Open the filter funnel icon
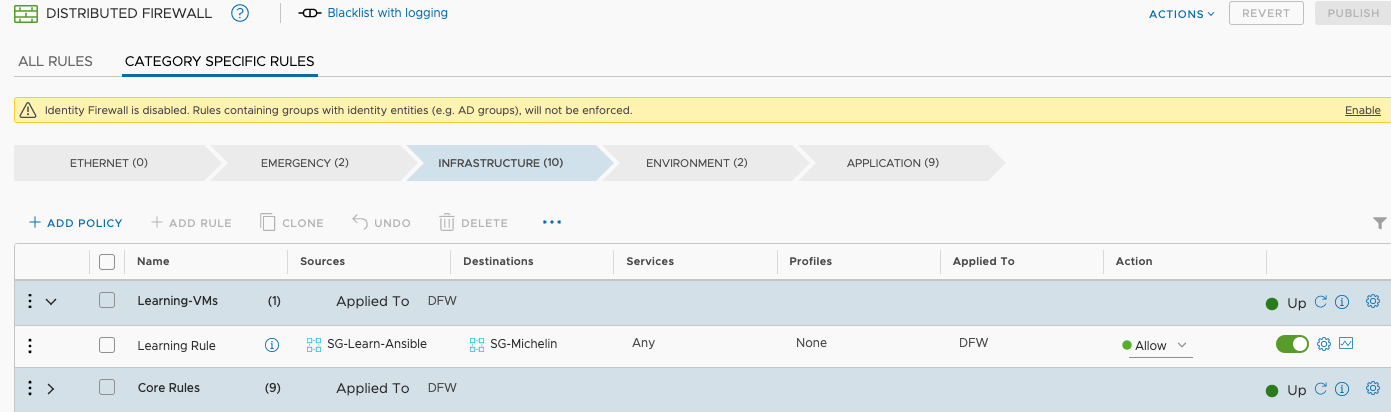The height and width of the screenshot is (412, 1391). point(1380,223)
